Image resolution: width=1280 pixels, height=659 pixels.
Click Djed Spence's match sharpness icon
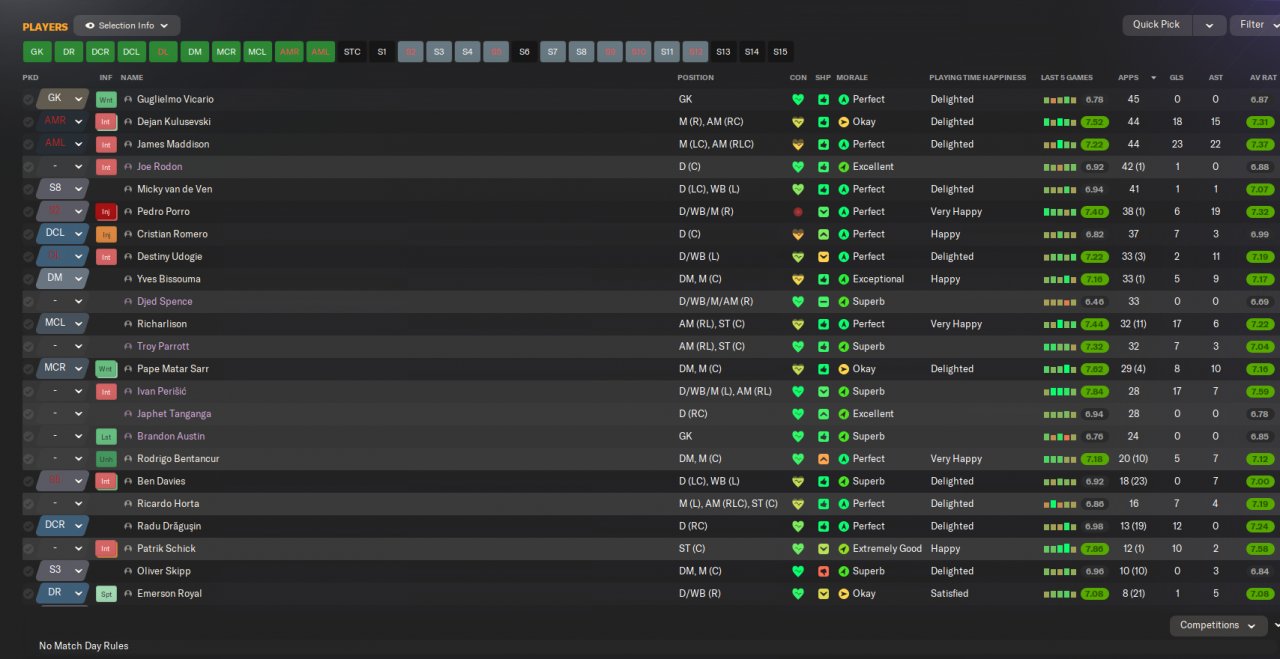tap(823, 302)
